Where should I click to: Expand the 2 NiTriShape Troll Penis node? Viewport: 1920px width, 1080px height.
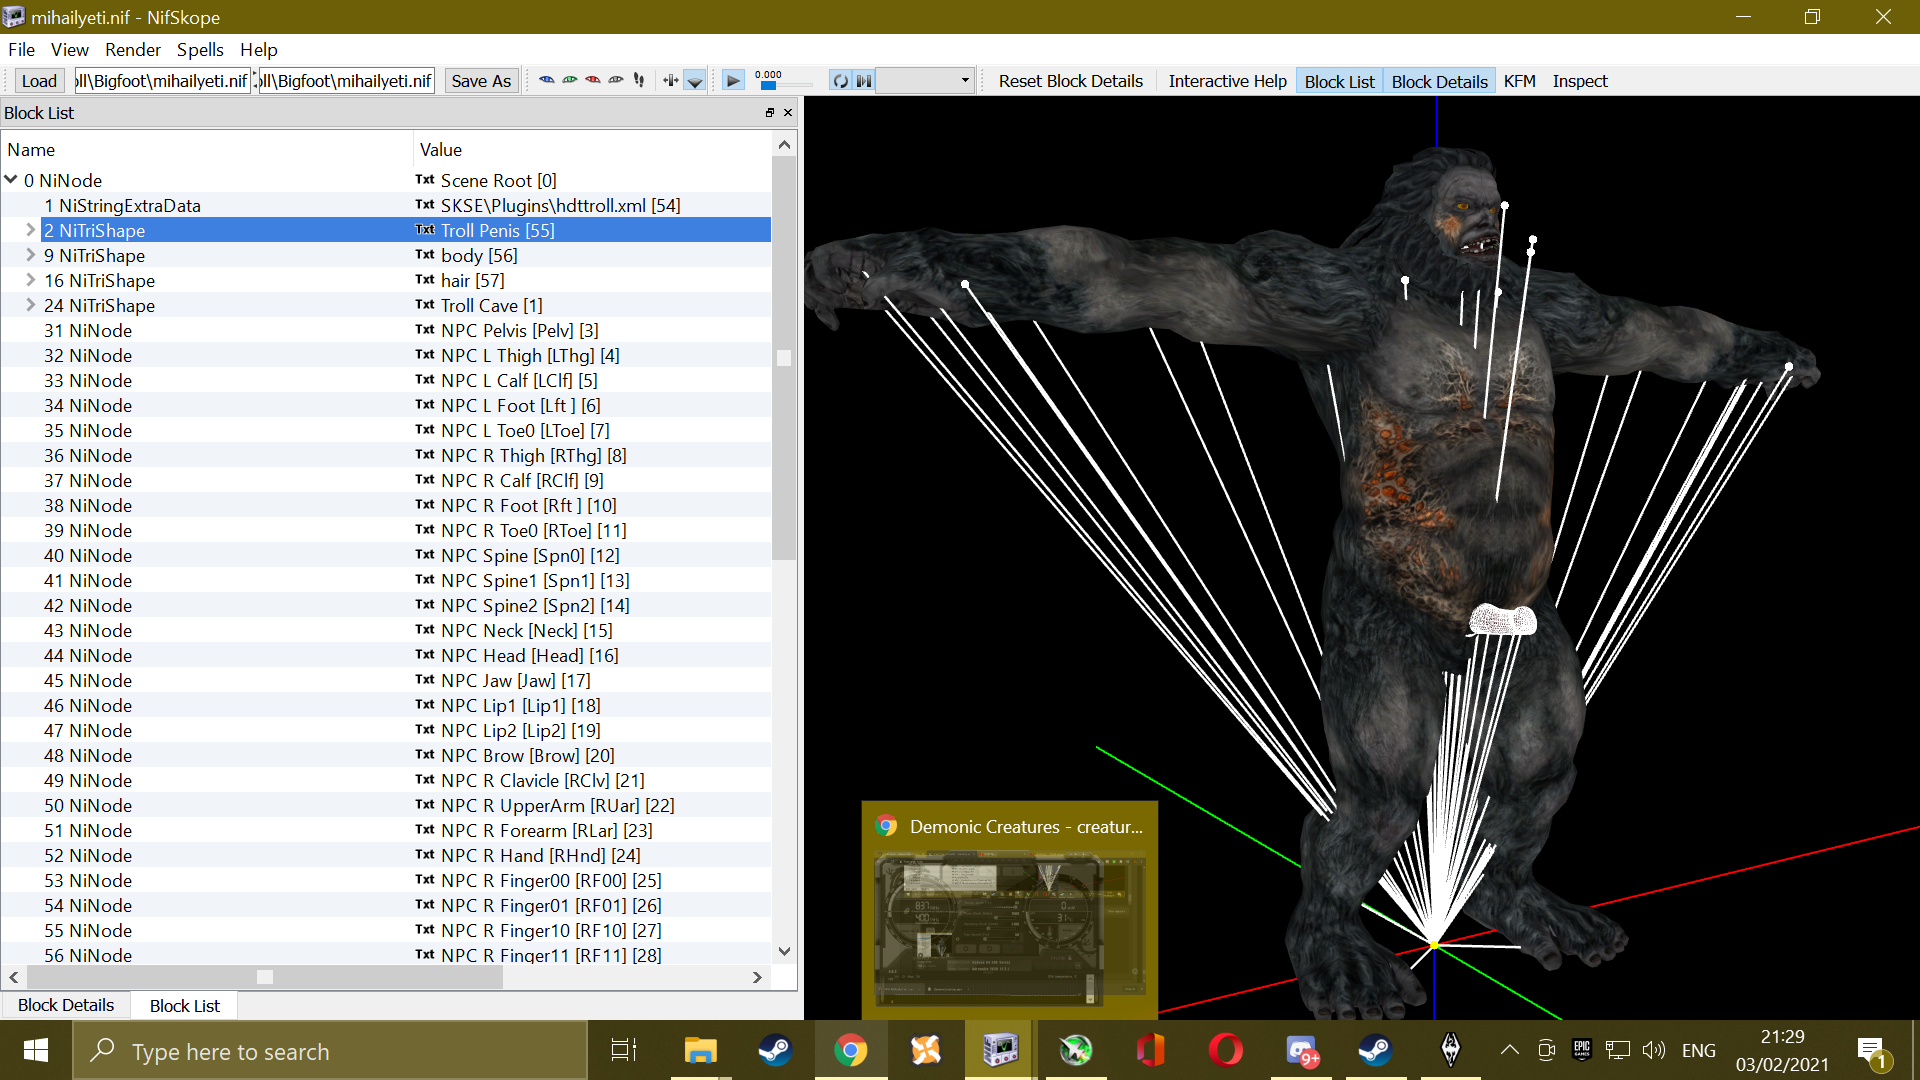[x=30, y=230]
